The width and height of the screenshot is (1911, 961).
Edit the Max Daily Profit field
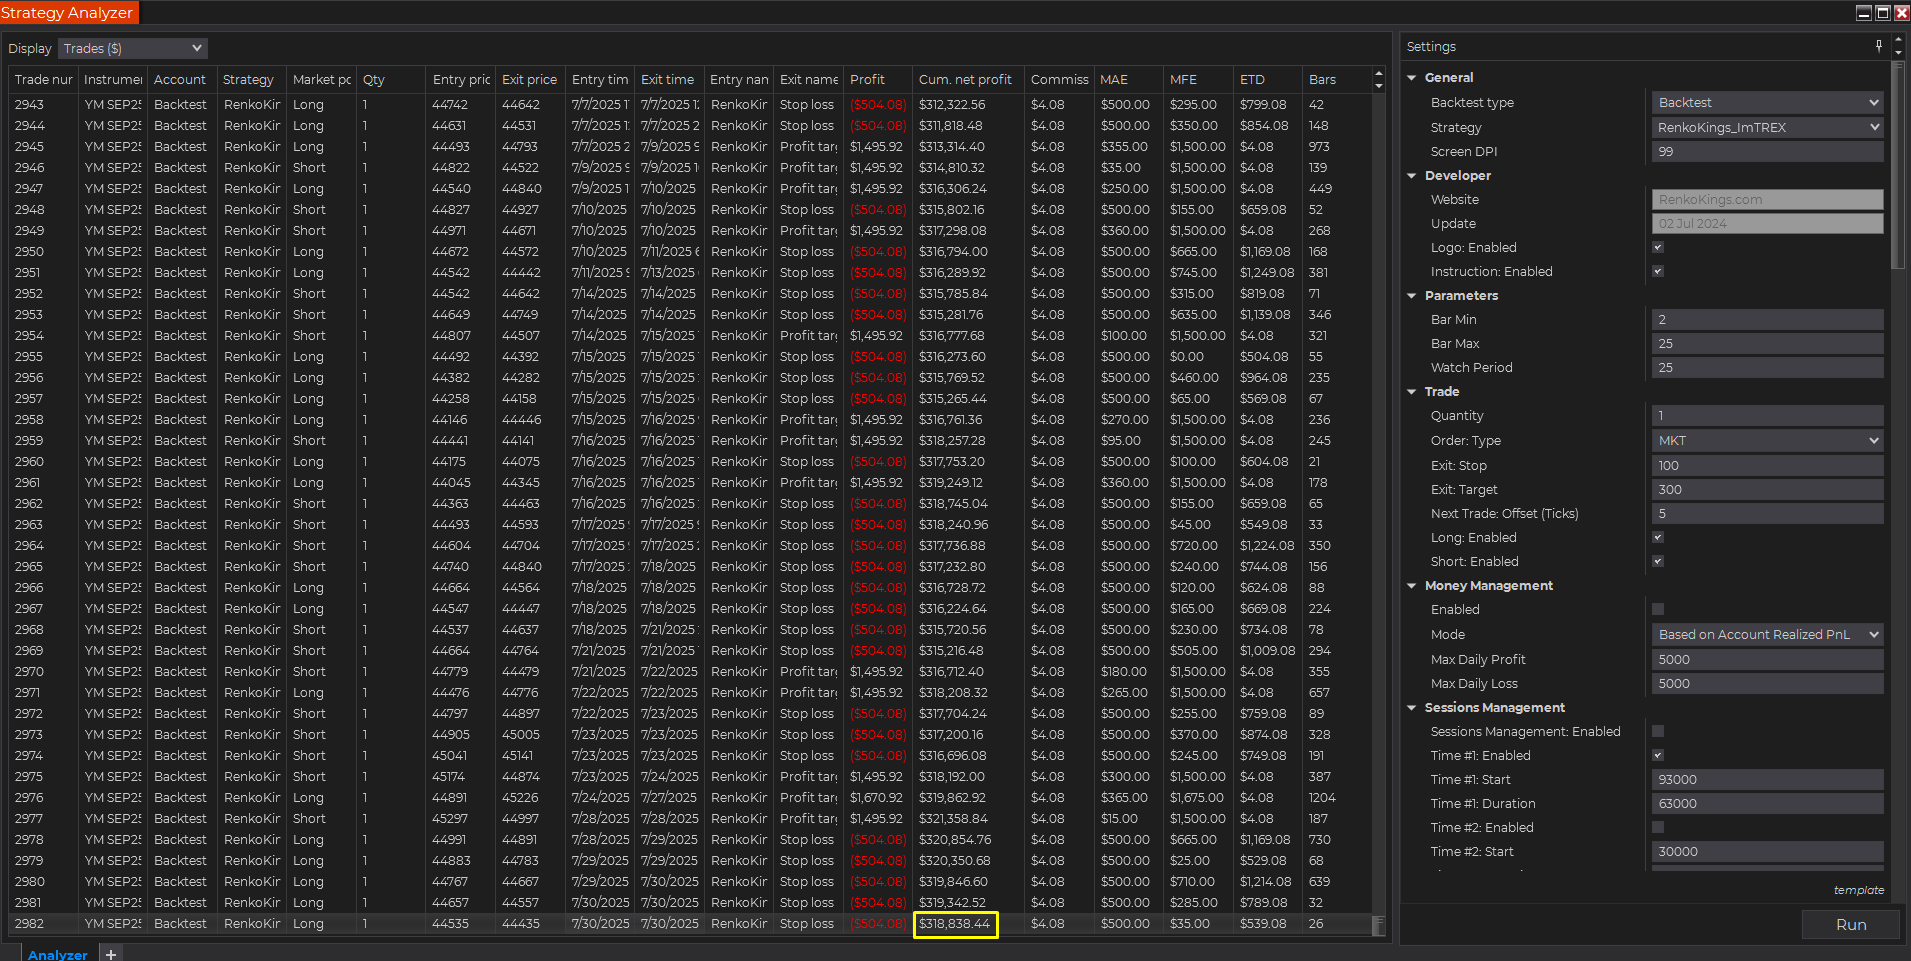point(1766,659)
